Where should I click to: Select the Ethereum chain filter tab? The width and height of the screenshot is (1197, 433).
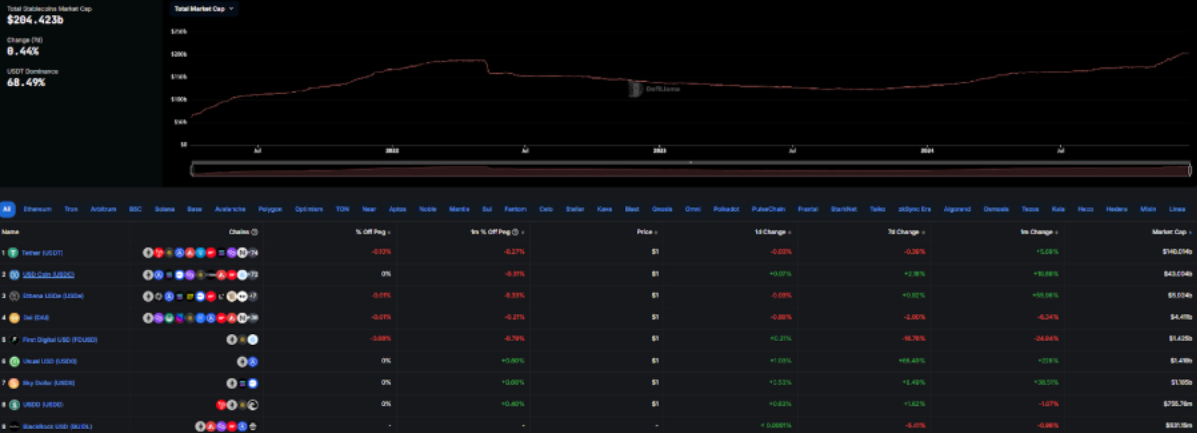(x=37, y=210)
